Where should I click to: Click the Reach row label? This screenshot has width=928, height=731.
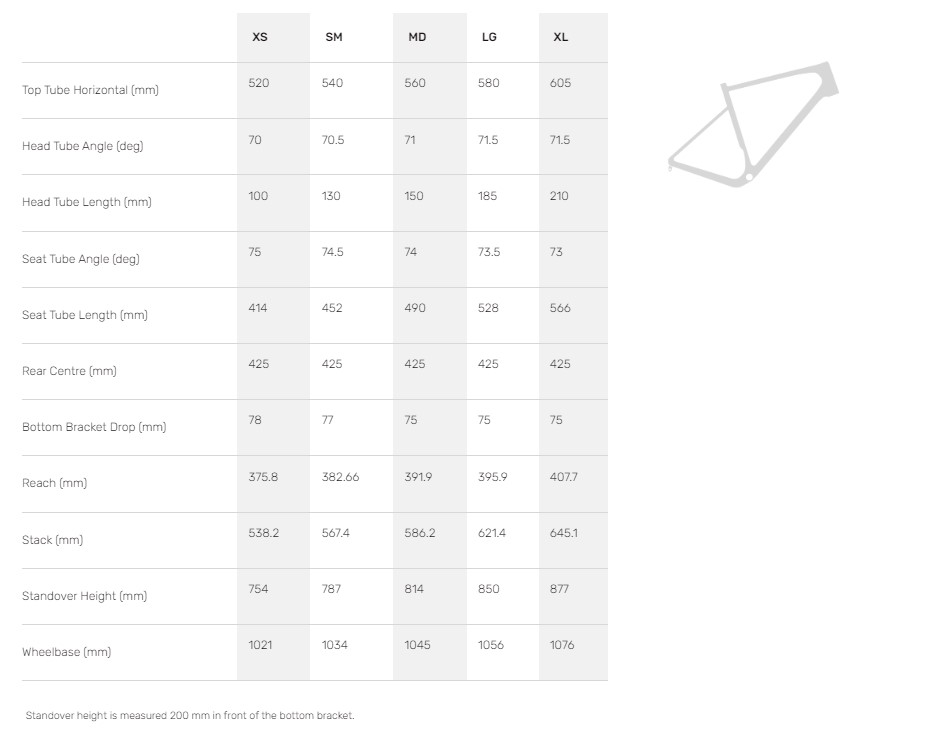[54, 483]
